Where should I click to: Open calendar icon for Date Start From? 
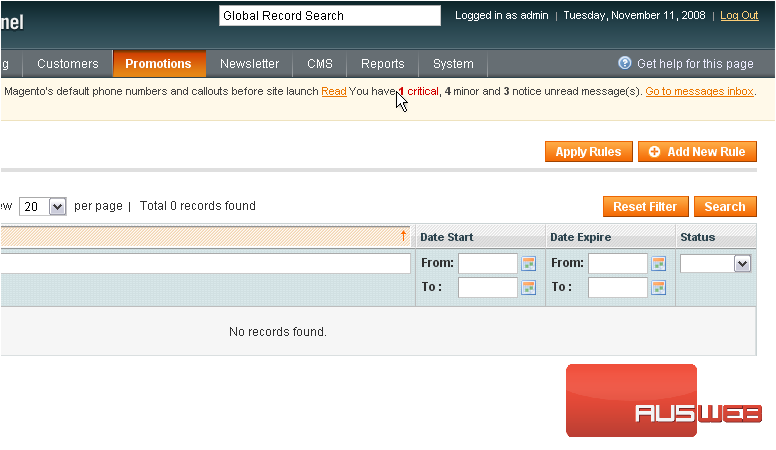[x=529, y=264]
